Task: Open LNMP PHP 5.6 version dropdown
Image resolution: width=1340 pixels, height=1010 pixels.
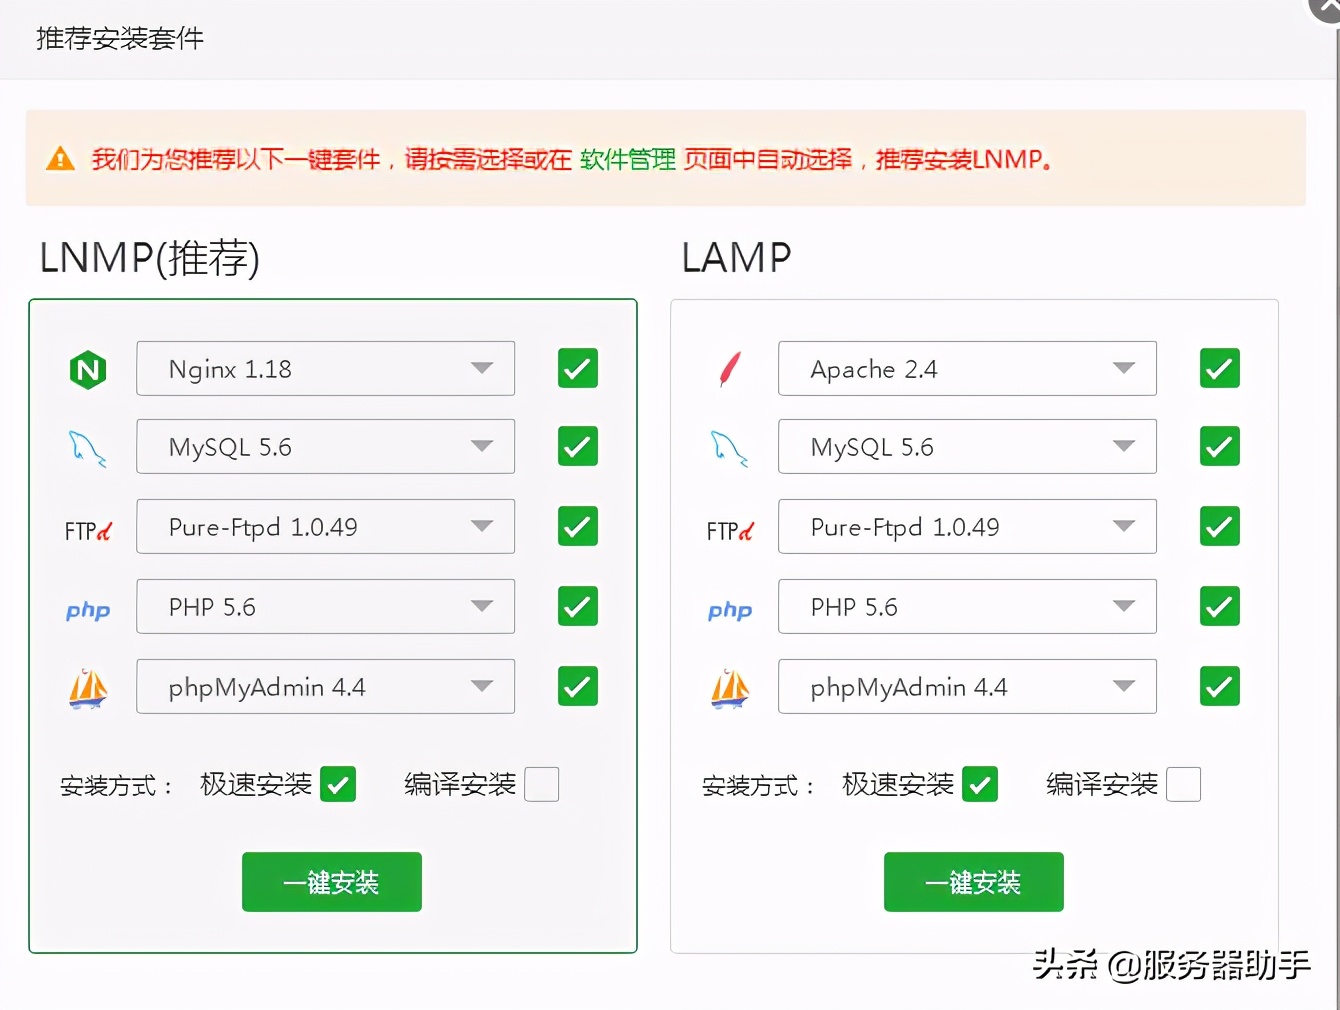Action: coord(326,606)
